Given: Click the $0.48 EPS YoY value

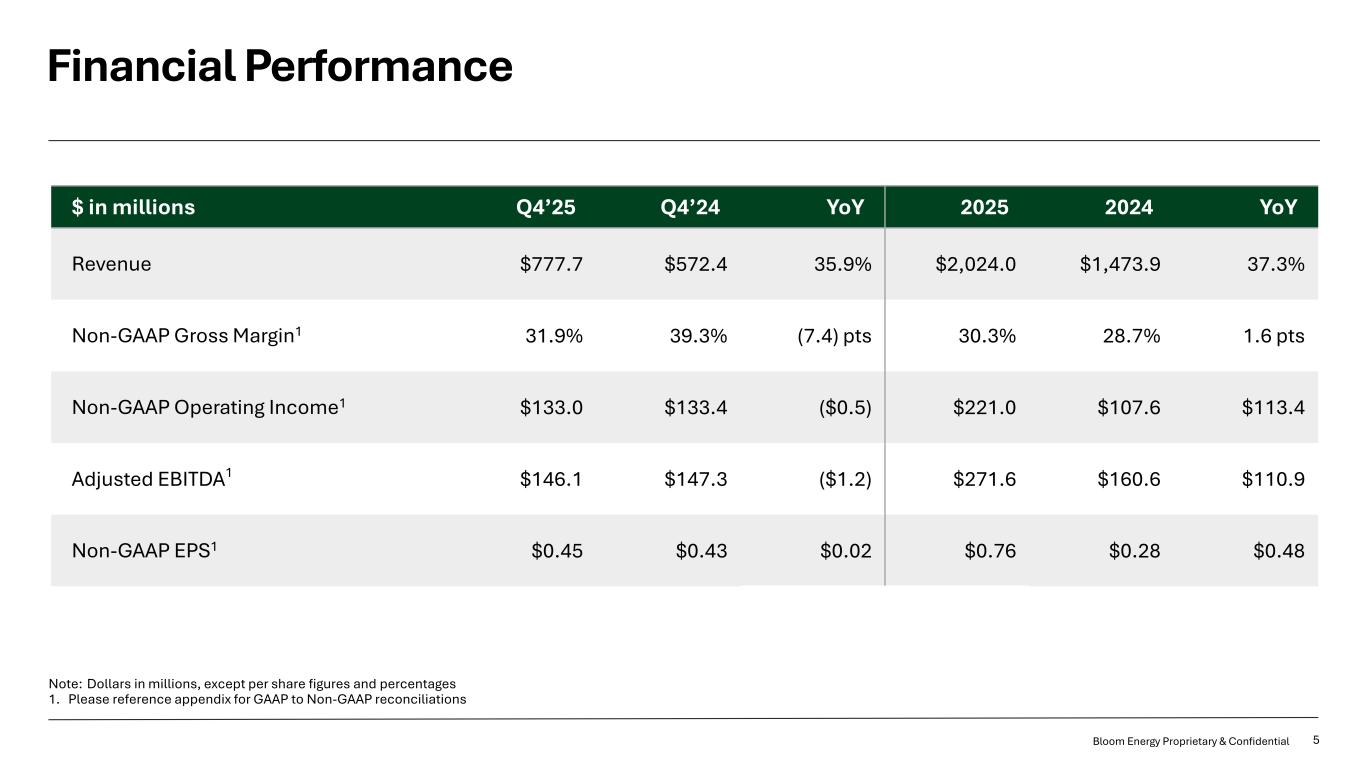Looking at the screenshot, I should pos(1279,550).
